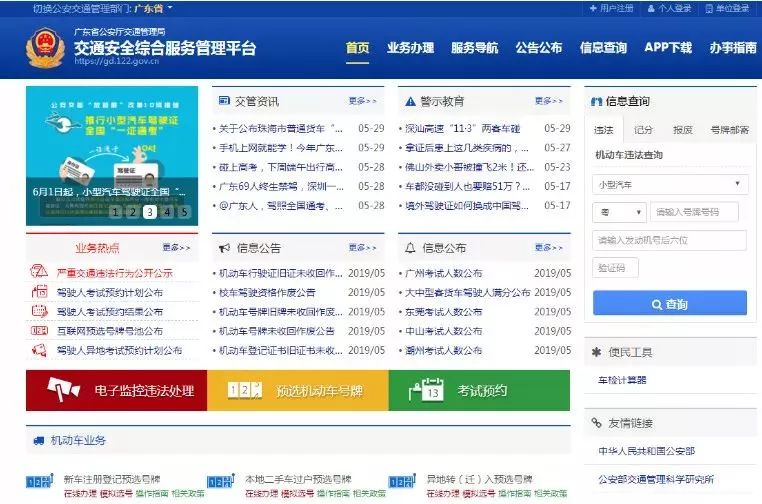Click the blue 查询 search button
762x504 pixels.
pos(670,303)
